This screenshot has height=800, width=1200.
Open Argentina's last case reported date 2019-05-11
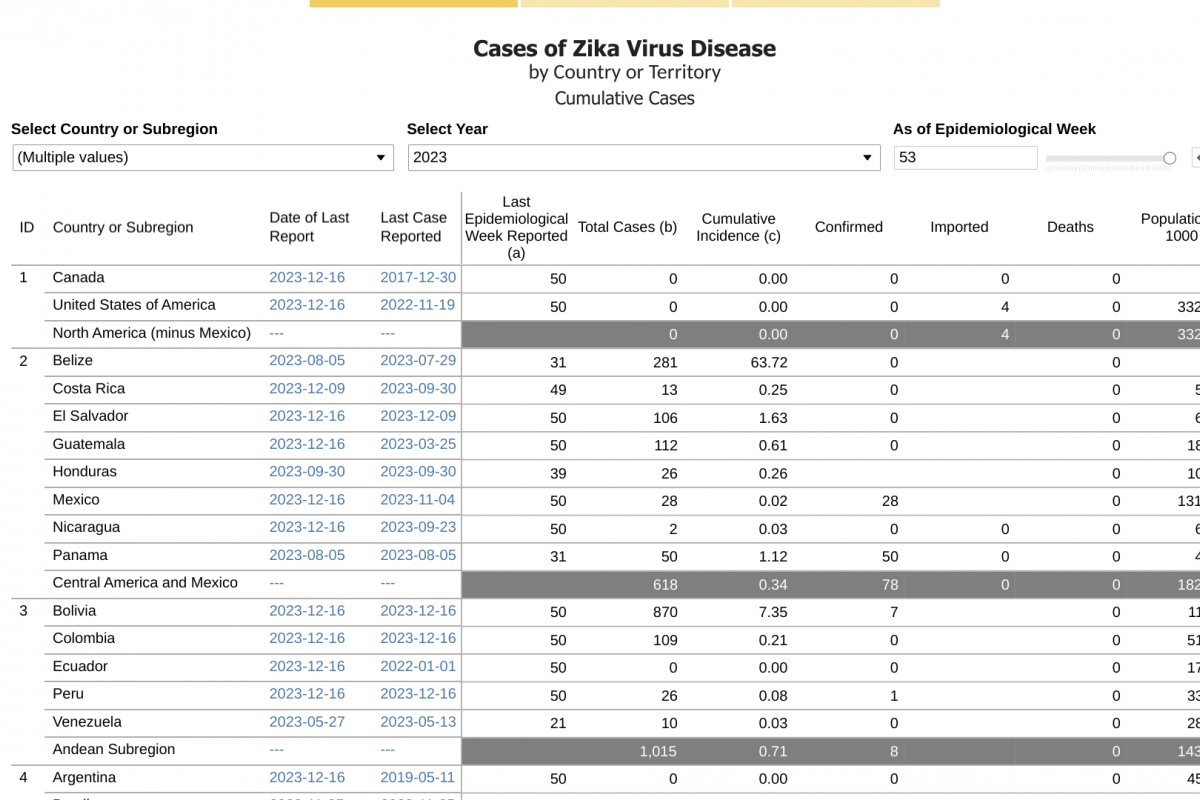tap(417, 778)
